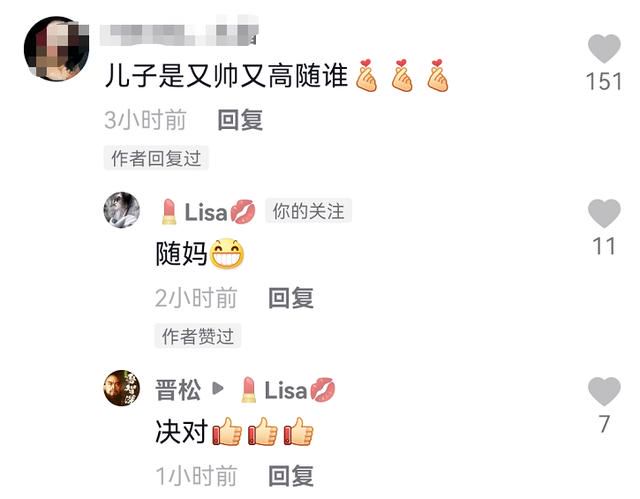The height and width of the screenshot is (499, 640).
Task: Open the Lisa mention in 晋松's reply
Action: [x=288, y=390]
